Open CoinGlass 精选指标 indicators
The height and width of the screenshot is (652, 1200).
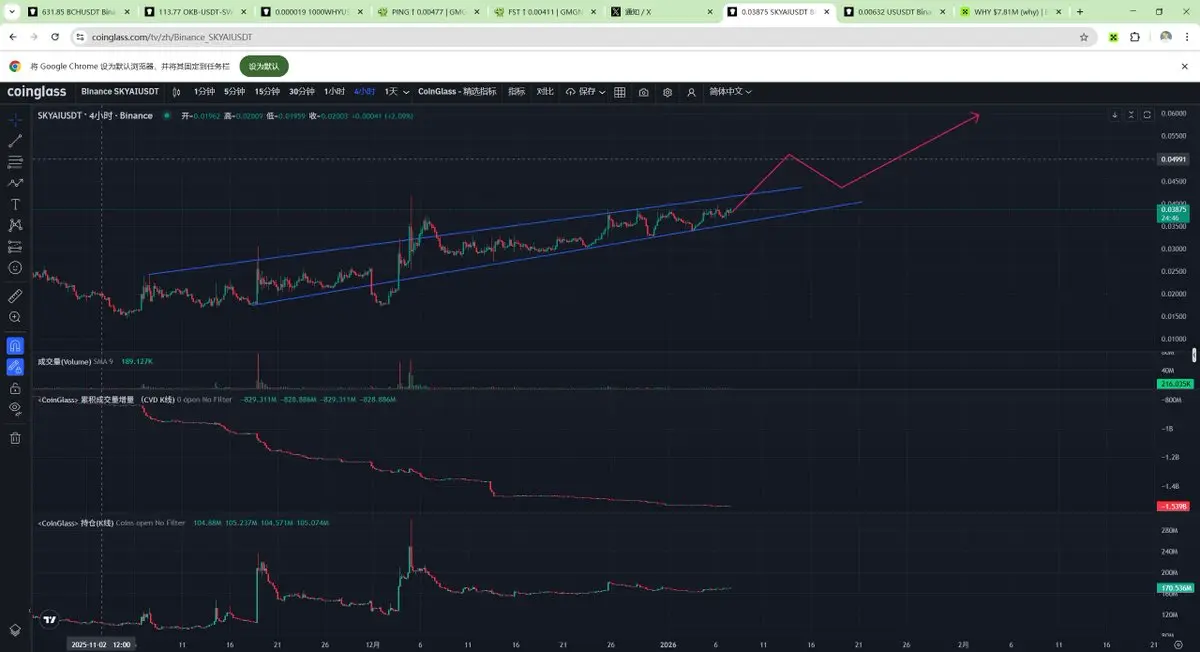pos(457,91)
